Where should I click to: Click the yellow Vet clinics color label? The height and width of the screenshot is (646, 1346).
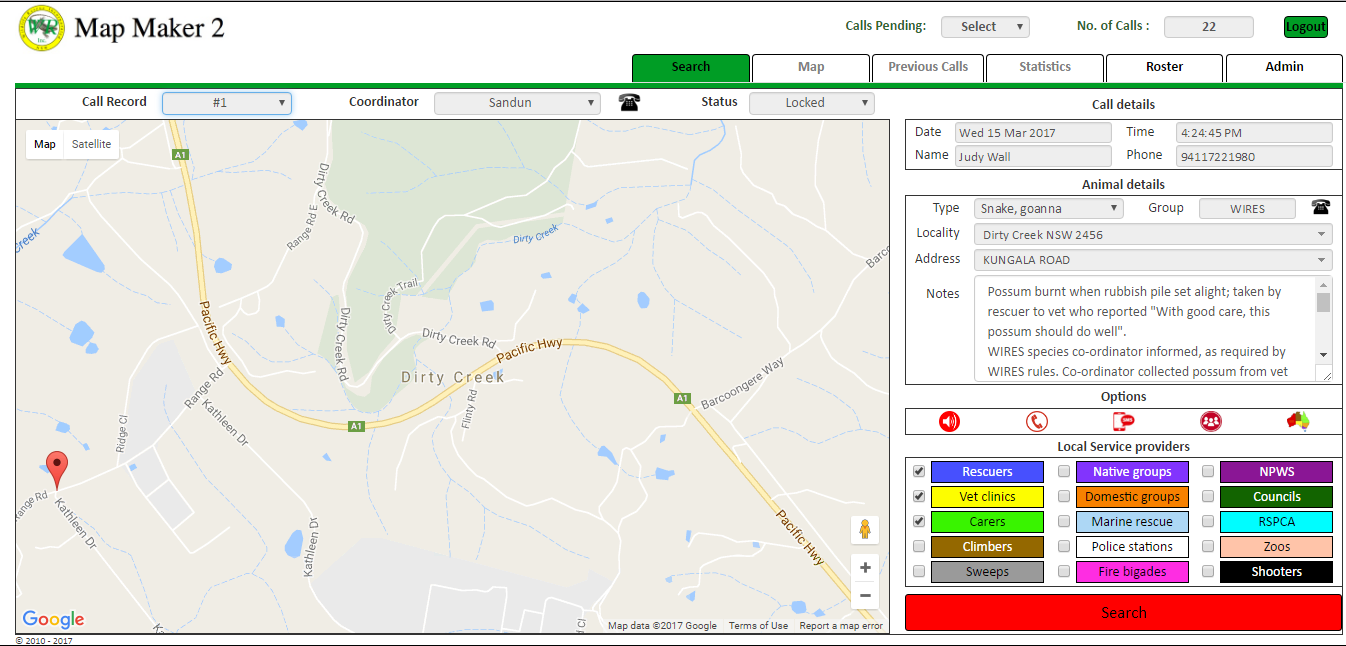point(987,497)
